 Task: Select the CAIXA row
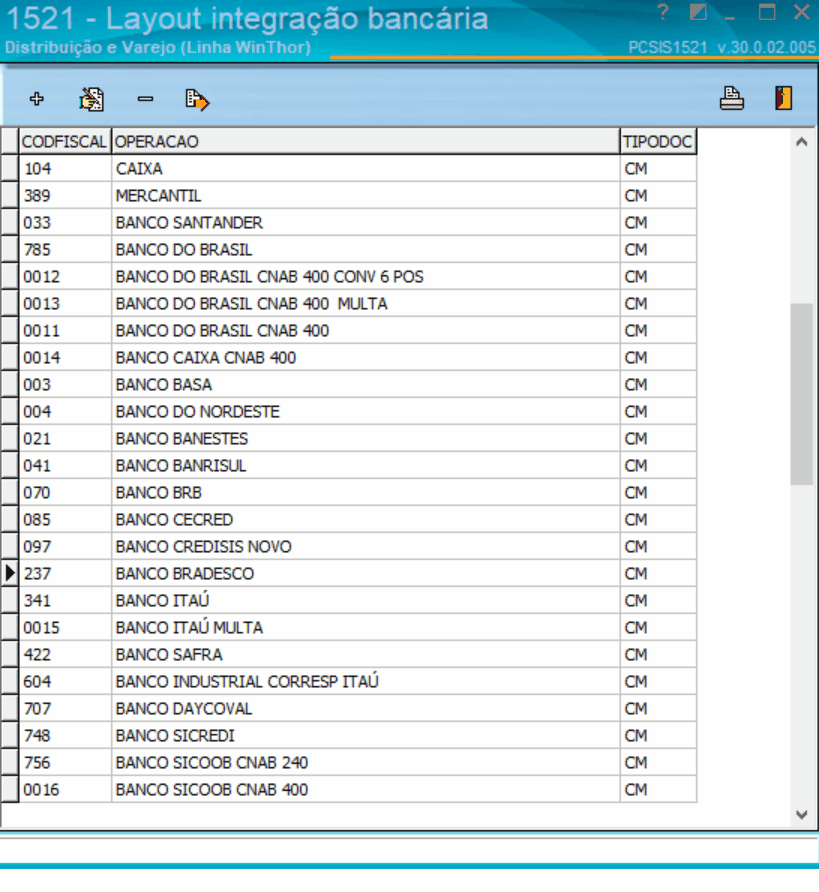pyautogui.click(x=348, y=168)
